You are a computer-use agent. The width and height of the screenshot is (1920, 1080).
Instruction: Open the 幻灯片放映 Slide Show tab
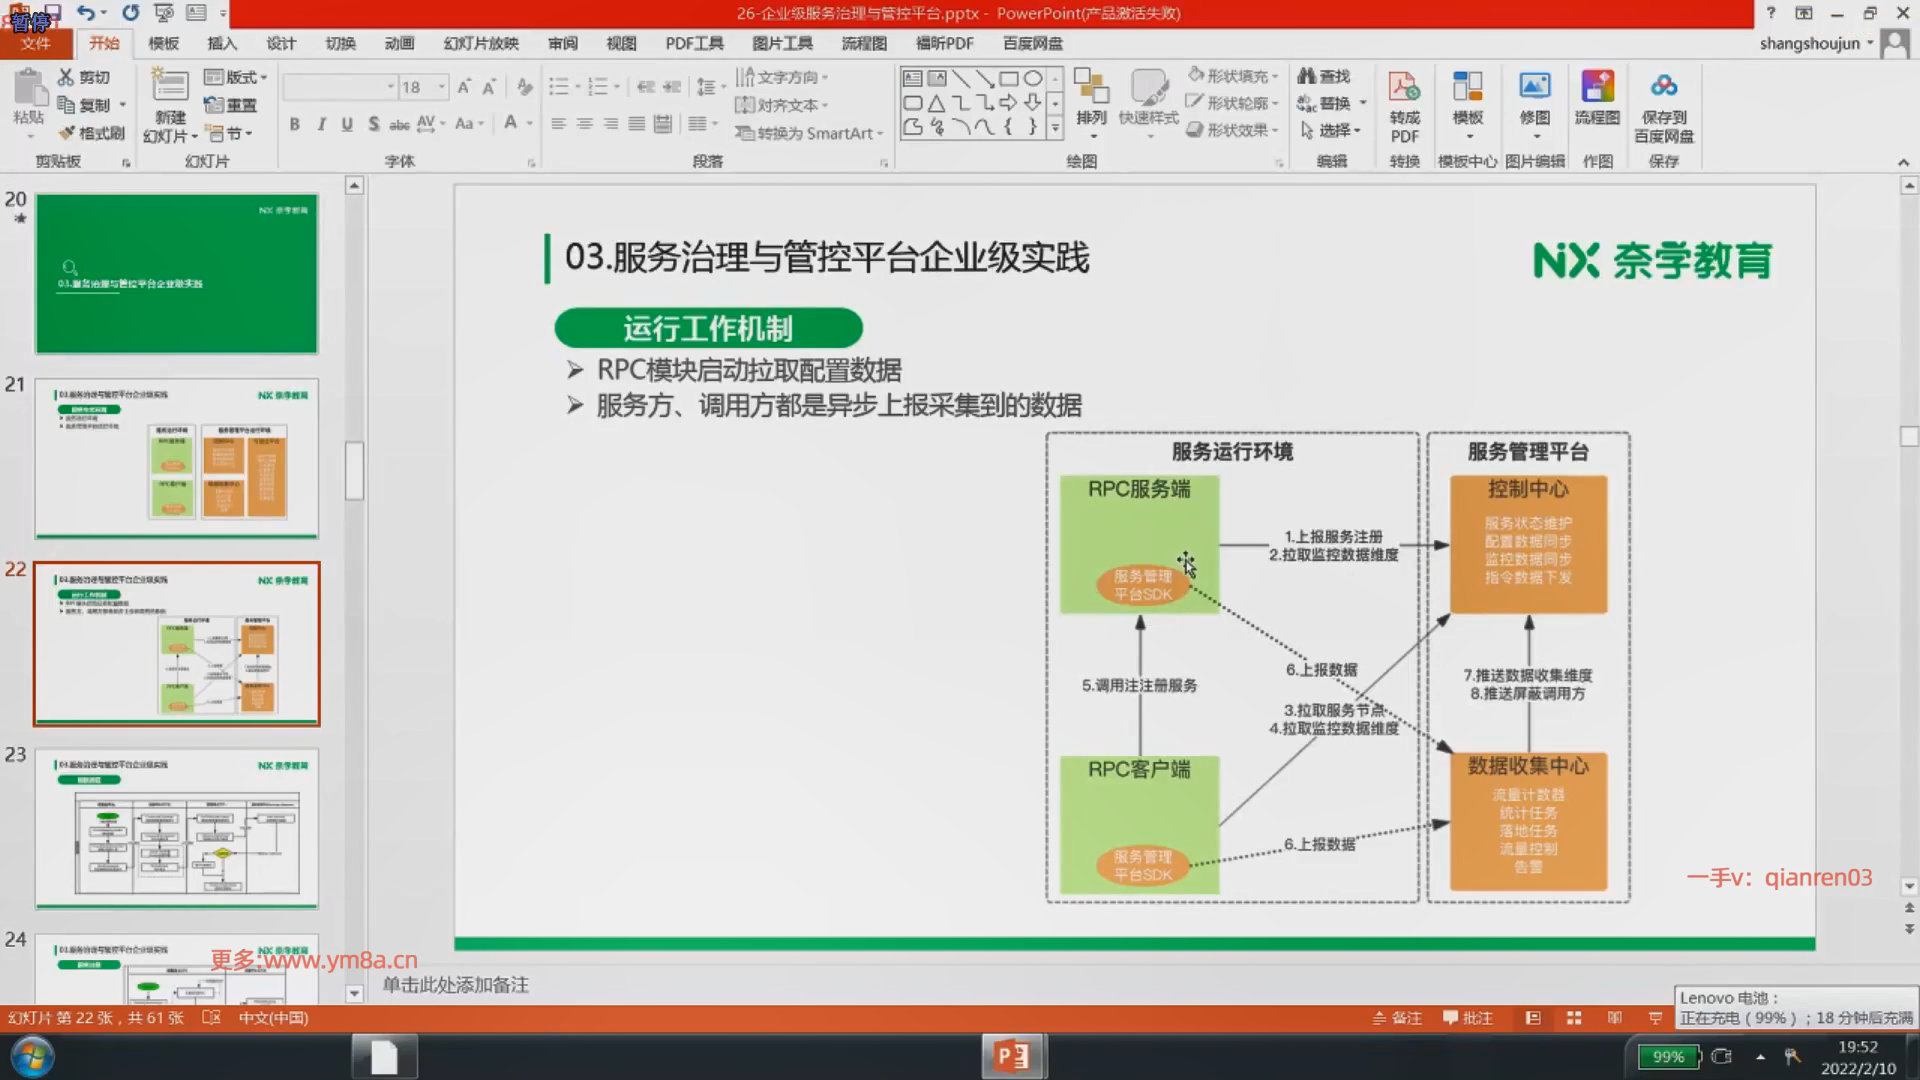481,43
